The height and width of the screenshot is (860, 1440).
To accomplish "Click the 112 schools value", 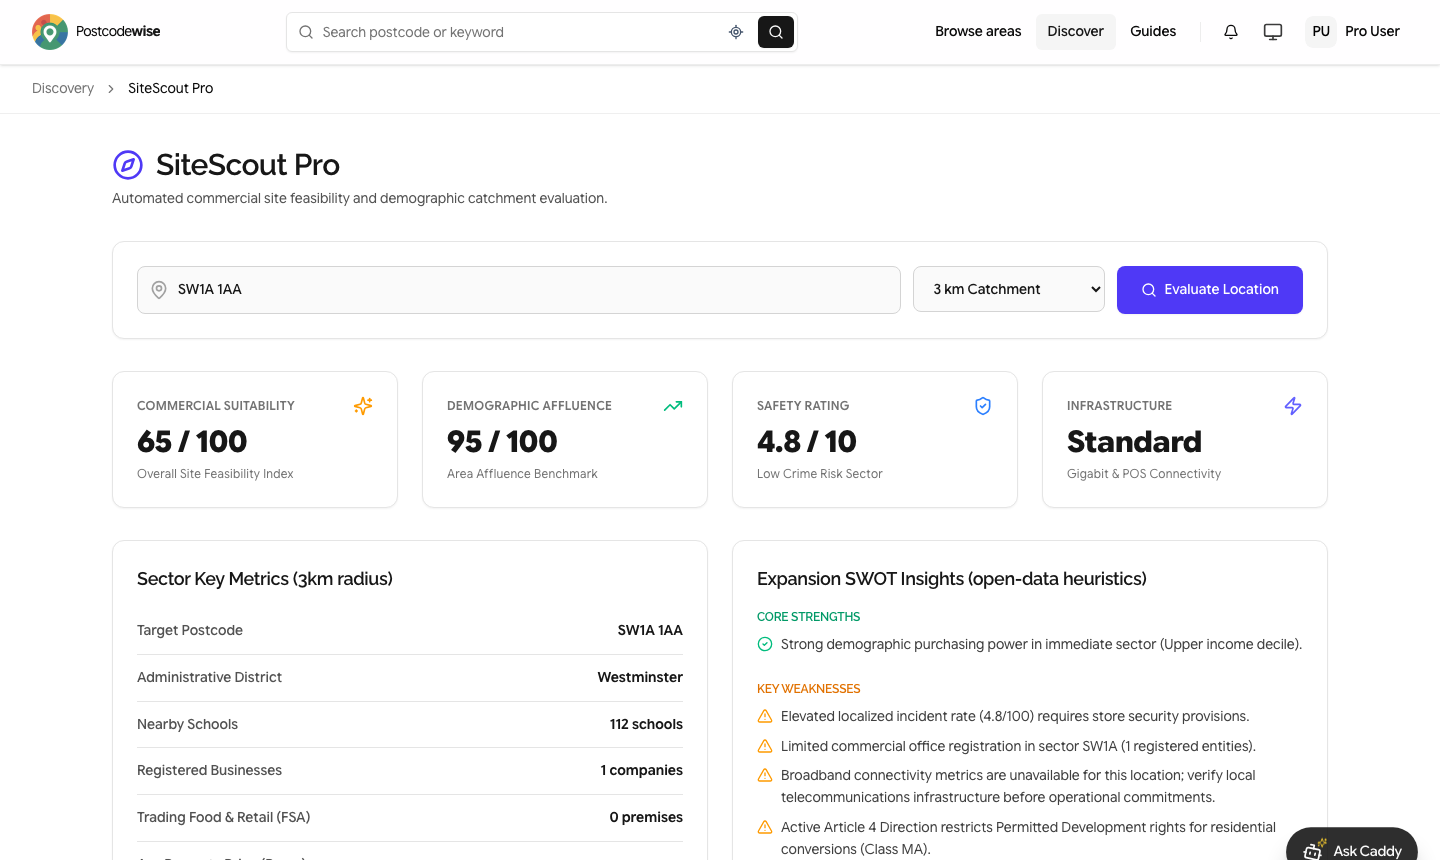I will tap(646, 725).
